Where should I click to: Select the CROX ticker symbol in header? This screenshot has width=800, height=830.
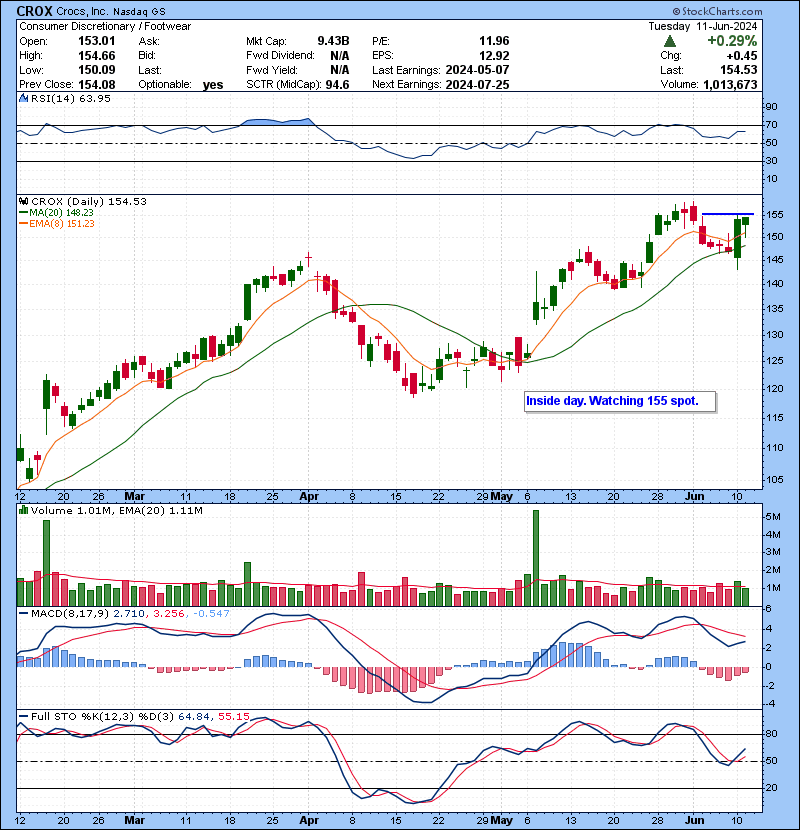34,11
